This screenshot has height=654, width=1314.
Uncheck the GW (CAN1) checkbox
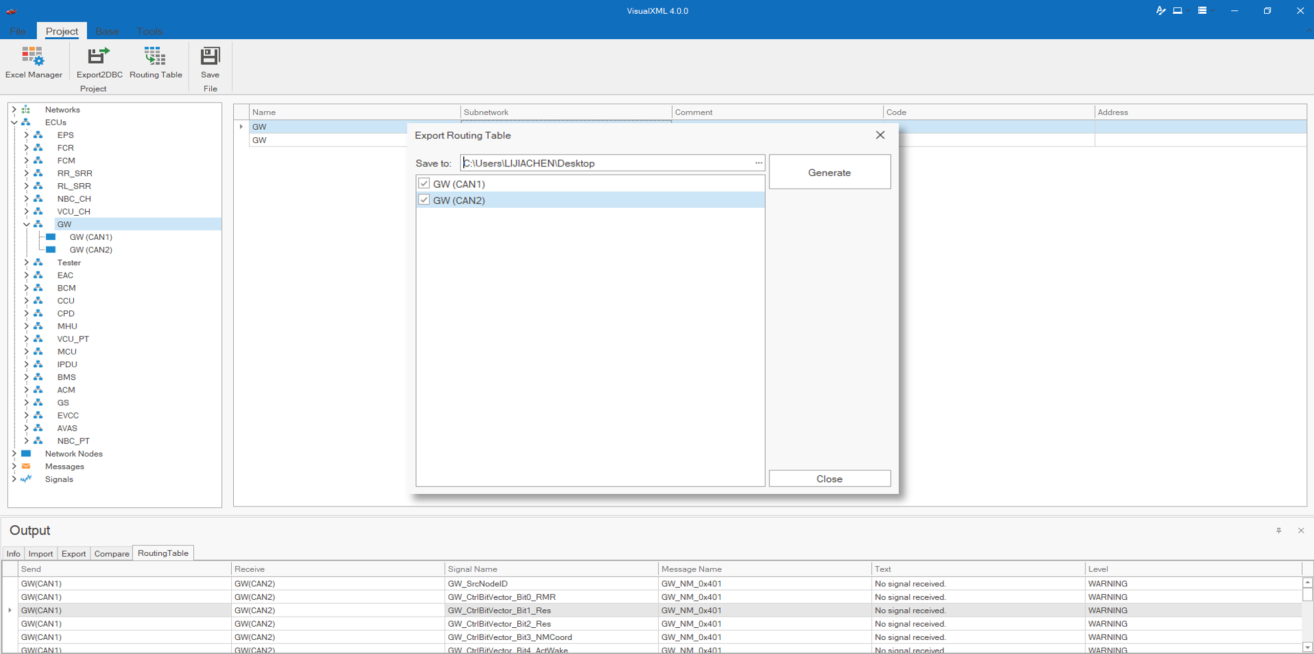tap(424, 184)
